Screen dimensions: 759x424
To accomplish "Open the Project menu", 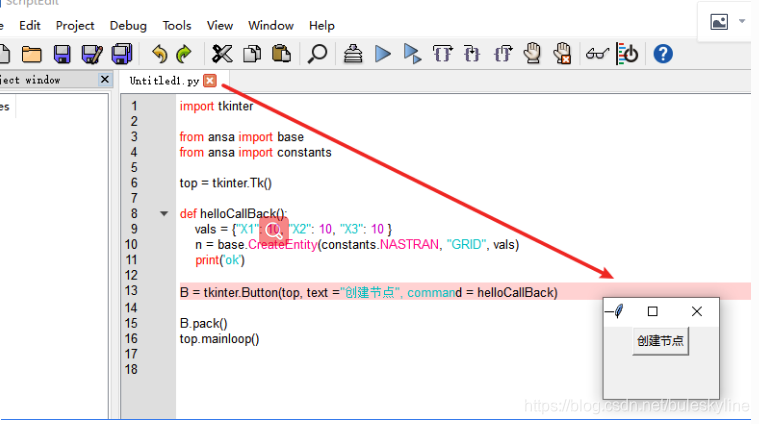I will [x=75, y=26].
